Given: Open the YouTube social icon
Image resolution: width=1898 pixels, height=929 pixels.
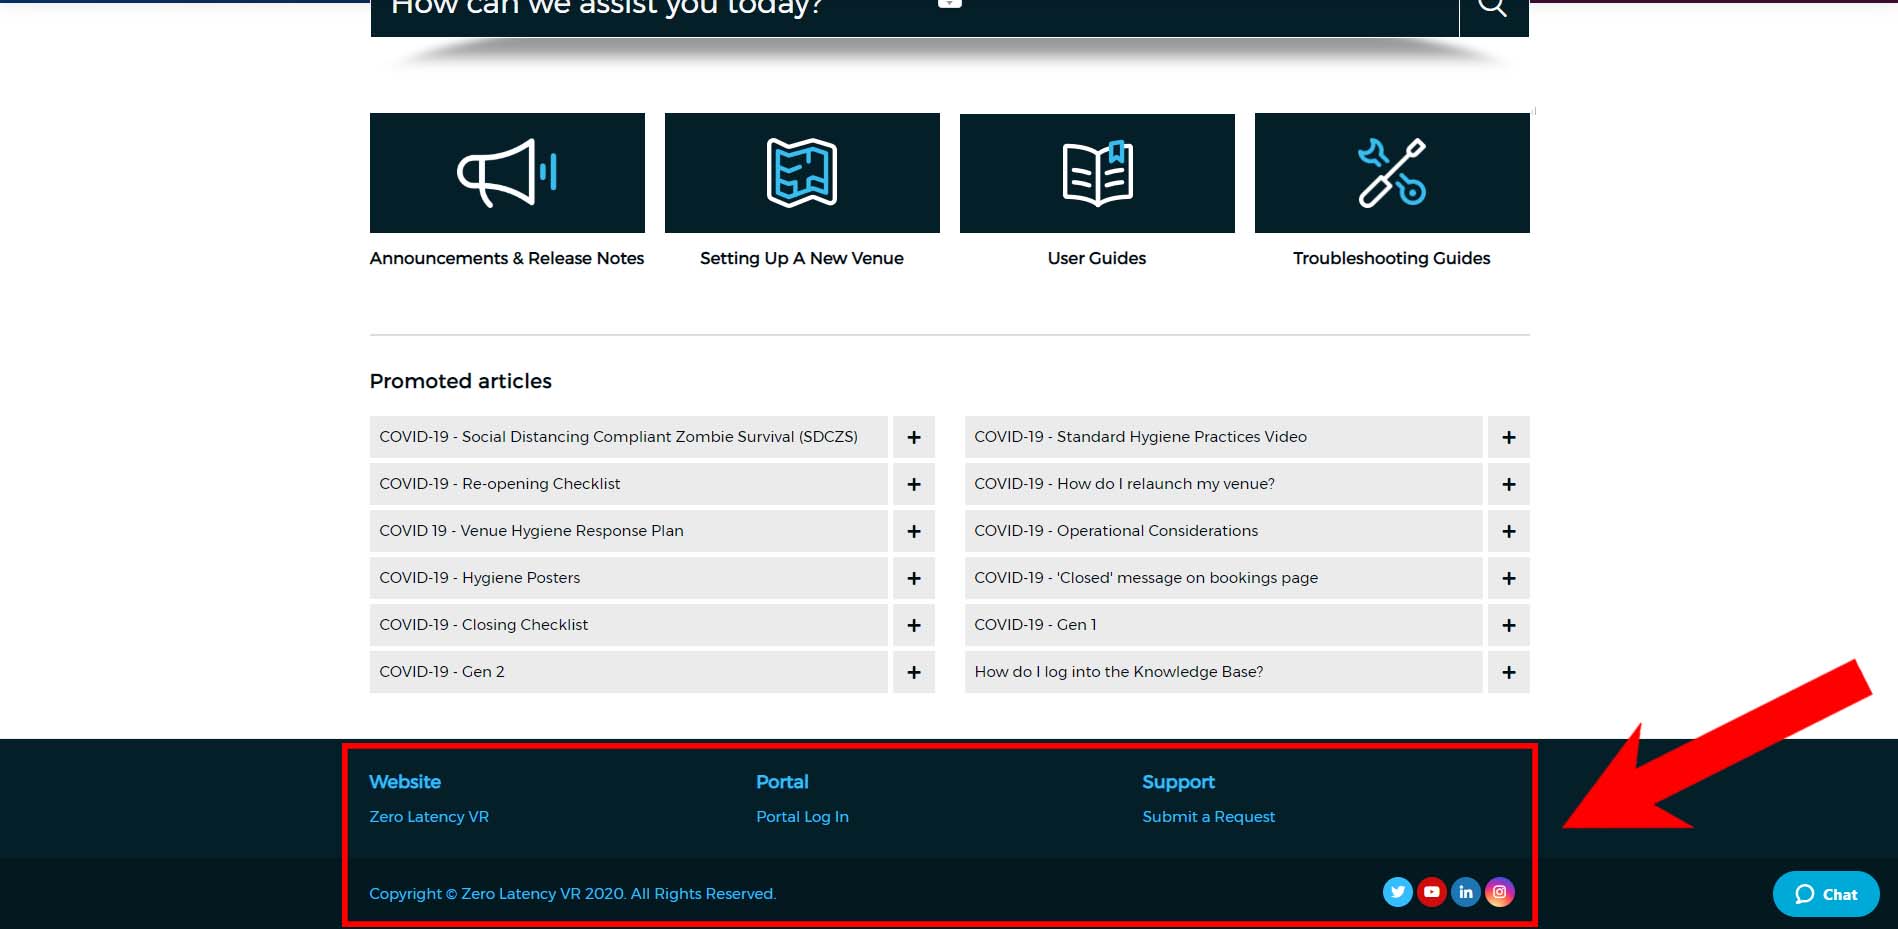Looking at the screenshot, I should pyautogui.click(x=1432, y=892).
